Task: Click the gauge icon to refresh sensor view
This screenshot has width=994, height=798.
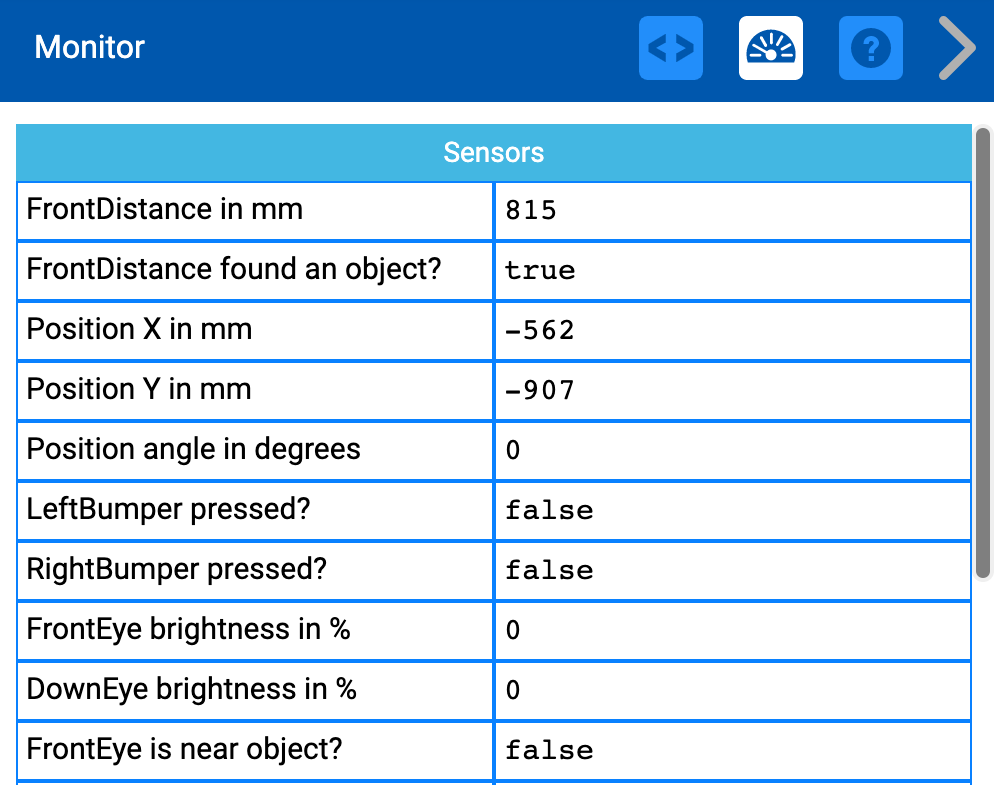Action: point(770,47)
